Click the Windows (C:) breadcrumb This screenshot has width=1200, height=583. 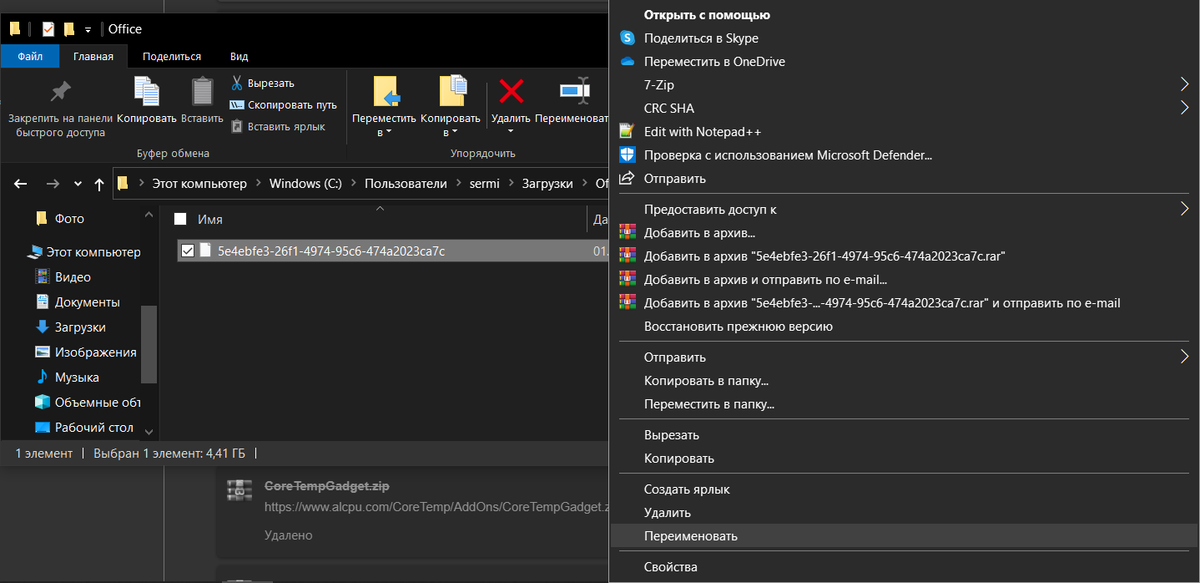(x=306, y=184)
